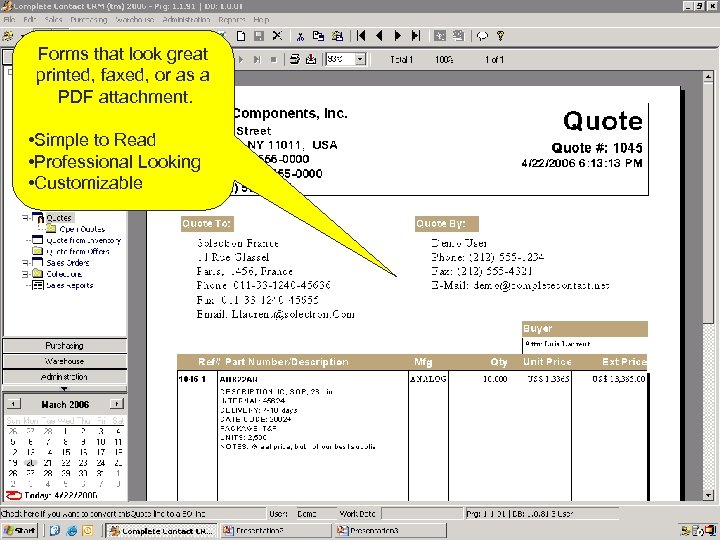Click the zoom percentage value field
Viewport: 720px width, 540px height.
pos(340,59)
